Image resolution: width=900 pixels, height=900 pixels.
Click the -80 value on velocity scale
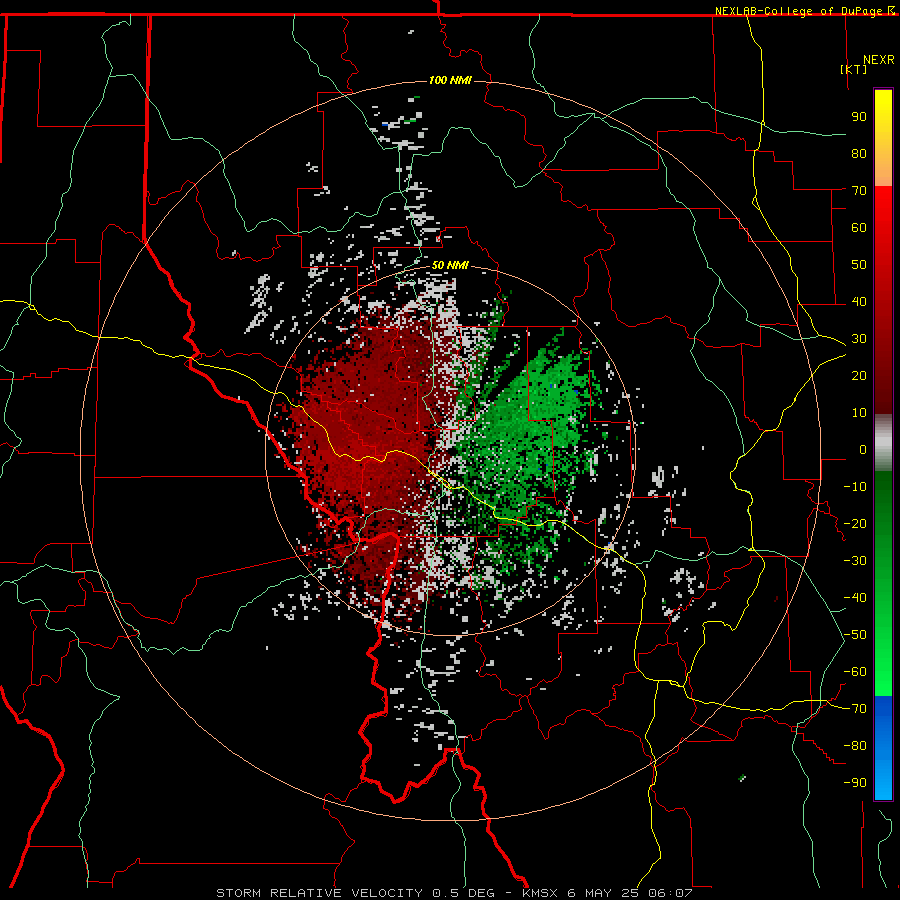click(855, 746)
